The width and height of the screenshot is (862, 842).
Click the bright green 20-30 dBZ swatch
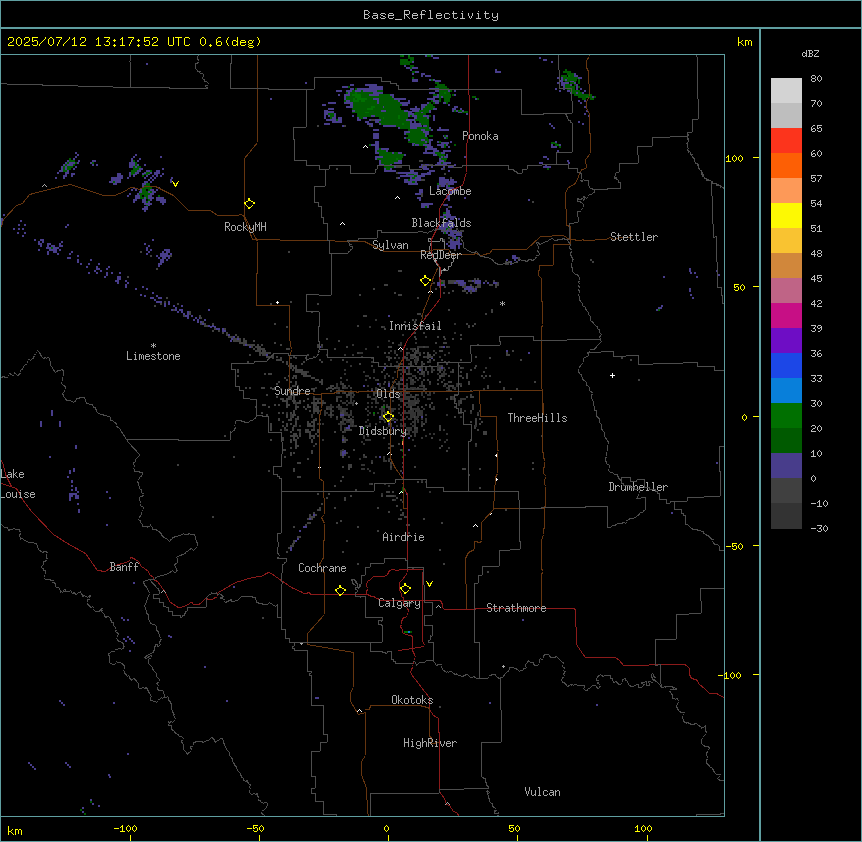tap(786, 416)
